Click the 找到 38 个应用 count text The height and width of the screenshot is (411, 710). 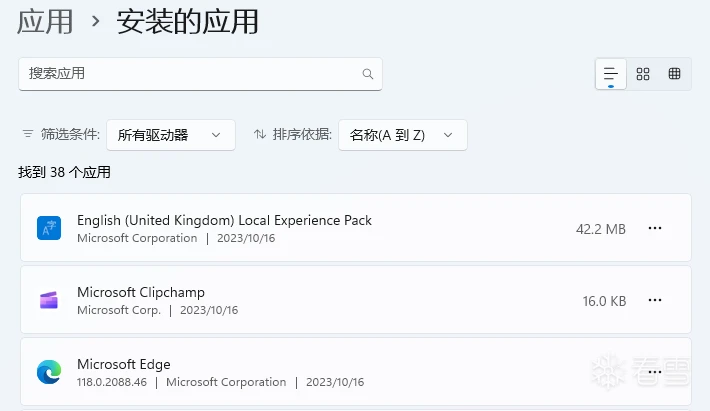tap(64, 172)
